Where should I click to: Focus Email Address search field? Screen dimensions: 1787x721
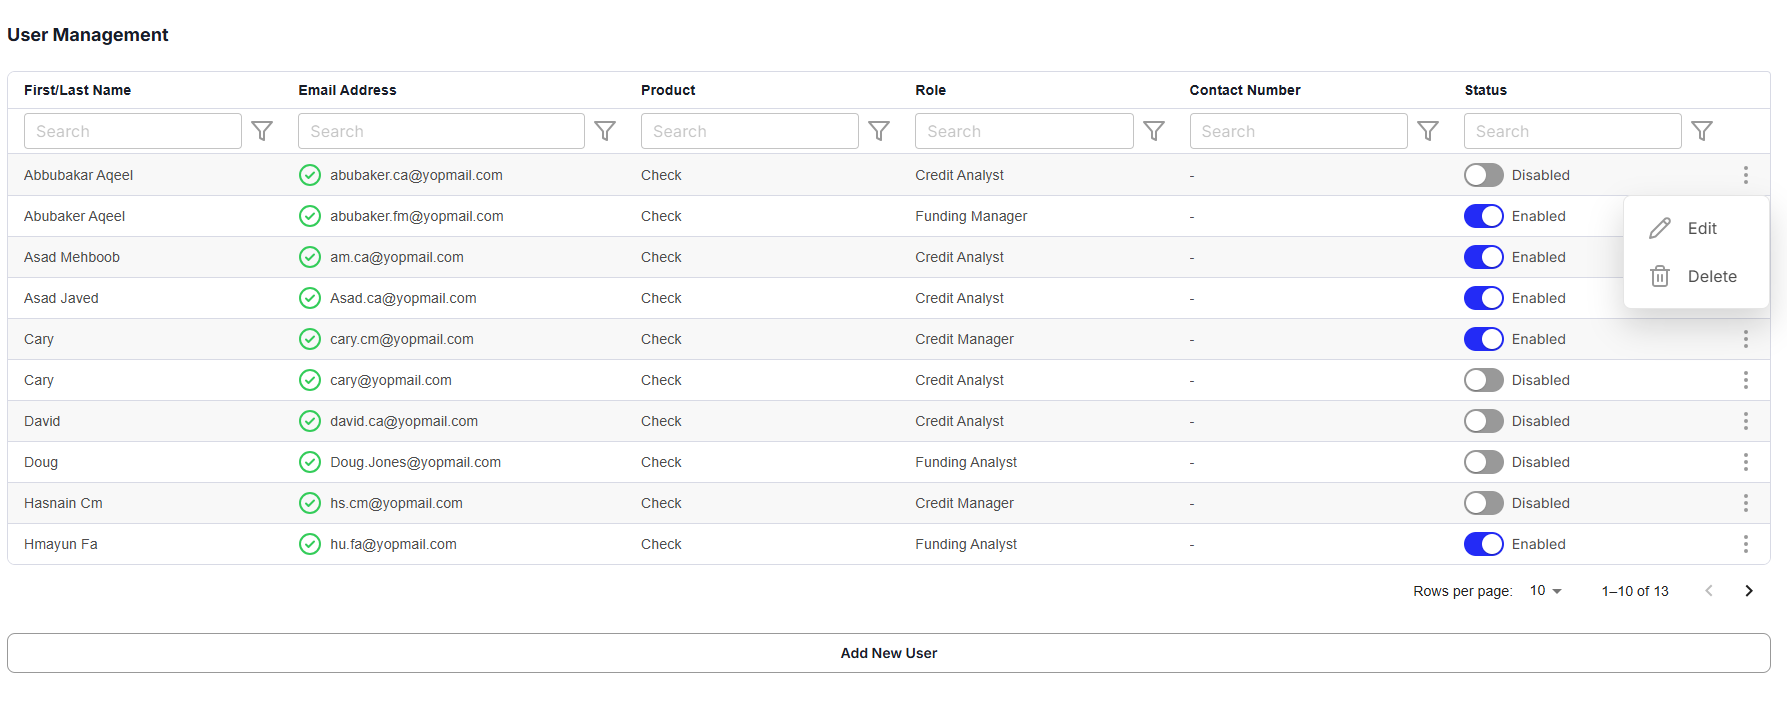441,131
